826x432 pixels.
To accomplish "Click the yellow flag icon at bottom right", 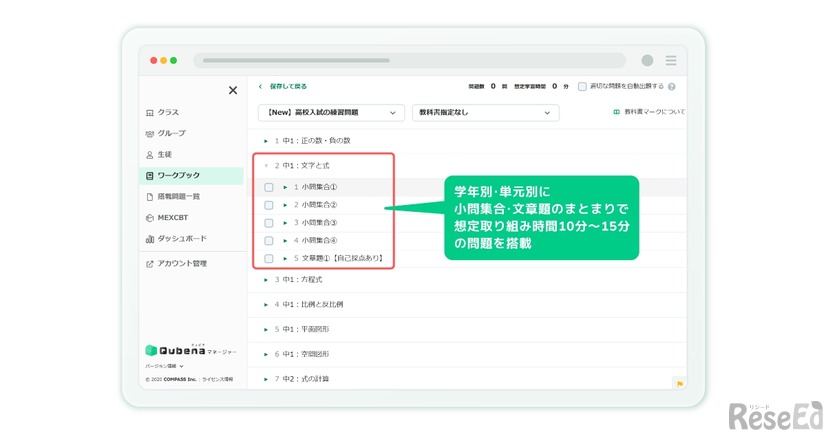I will pos(680,383).
